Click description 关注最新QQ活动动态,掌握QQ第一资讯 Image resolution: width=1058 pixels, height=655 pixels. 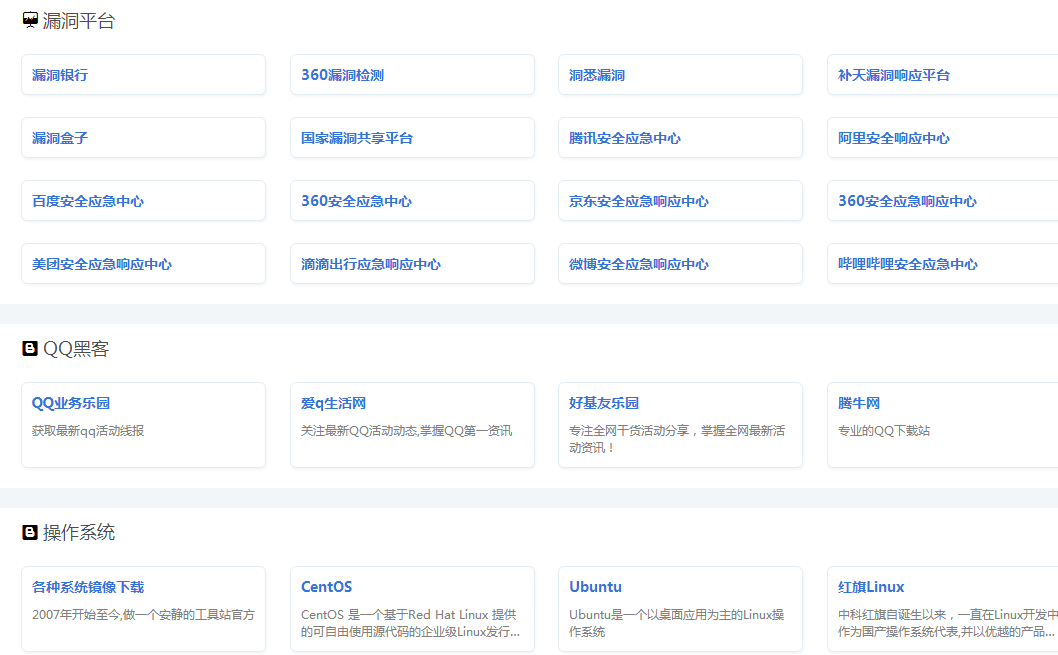[406, 431]
